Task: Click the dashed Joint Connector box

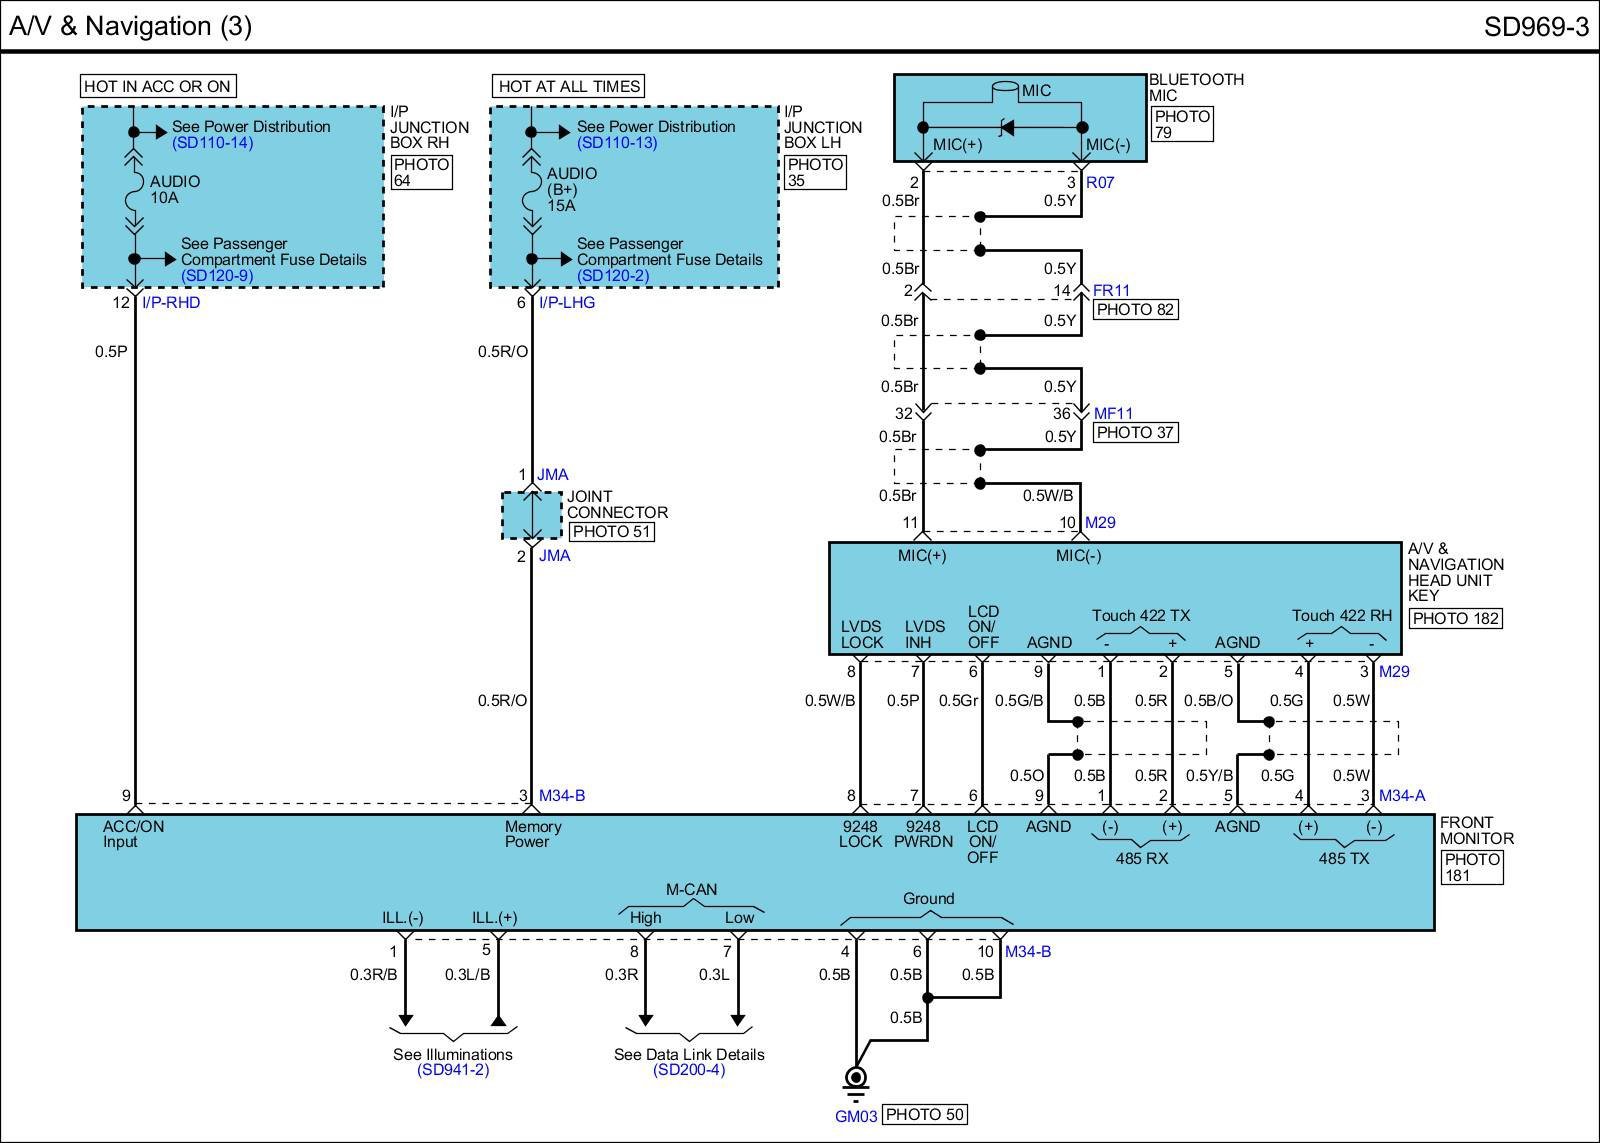Action: tap(531, 516)
